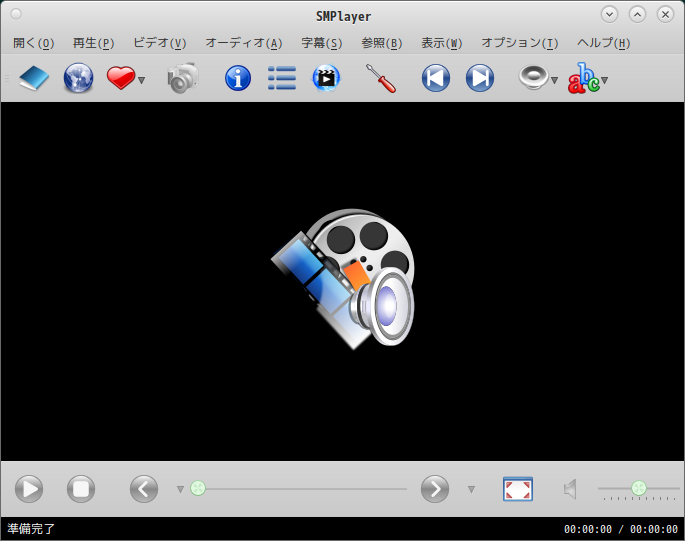This screenshot has width=685, height=541.
Task: Start playback with Play button
Action: coord(29,489)
